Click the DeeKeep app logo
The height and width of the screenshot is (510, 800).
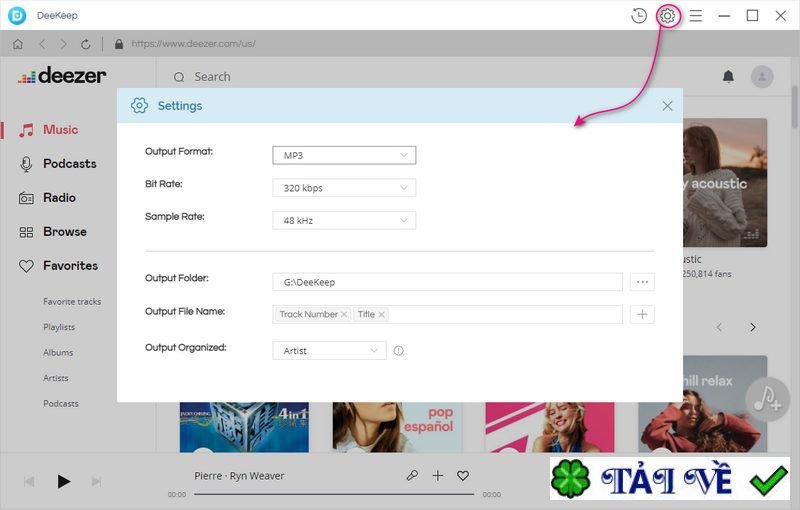click(17, 16)
